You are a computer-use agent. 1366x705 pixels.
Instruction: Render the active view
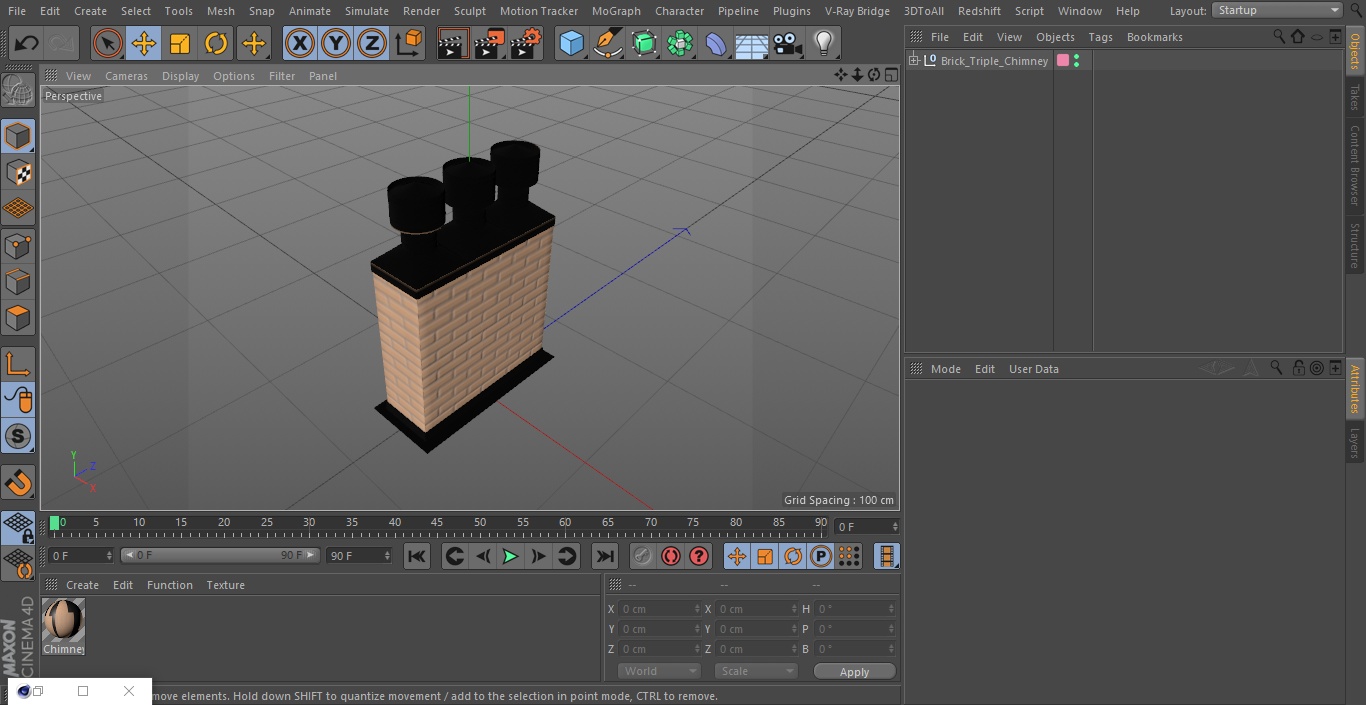pos(453,44)
